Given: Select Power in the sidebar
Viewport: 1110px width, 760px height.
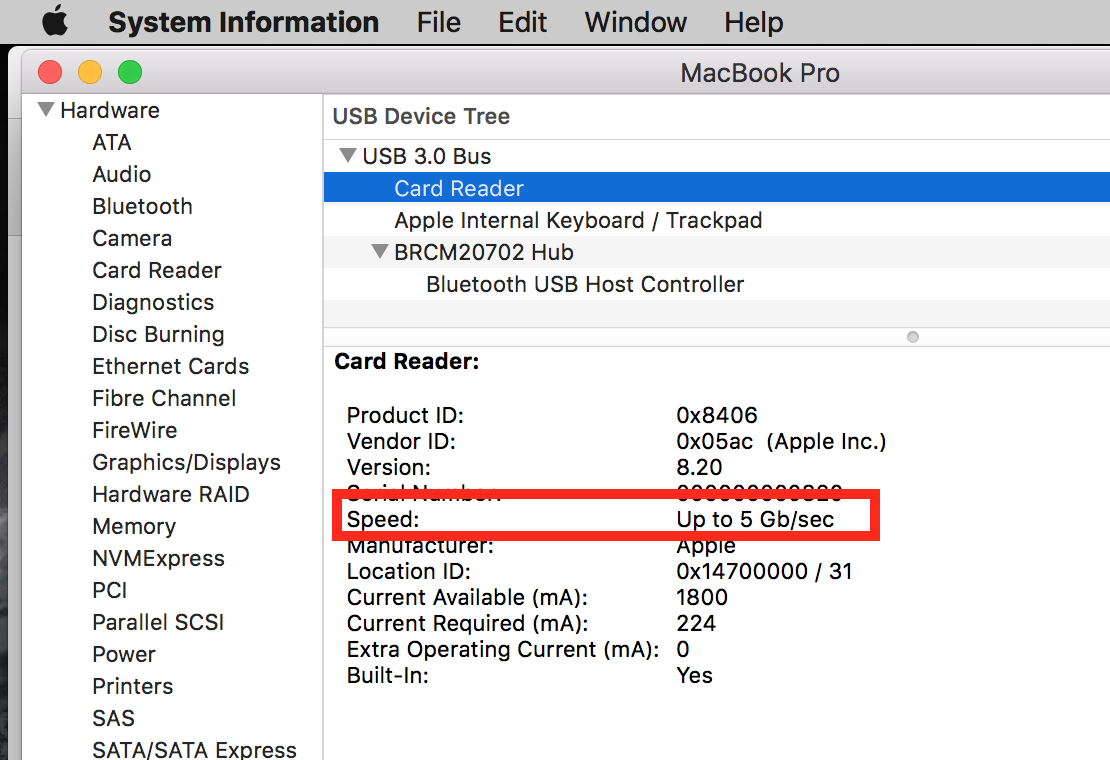Looking at the screenshot, I should (x=124, y=654).
